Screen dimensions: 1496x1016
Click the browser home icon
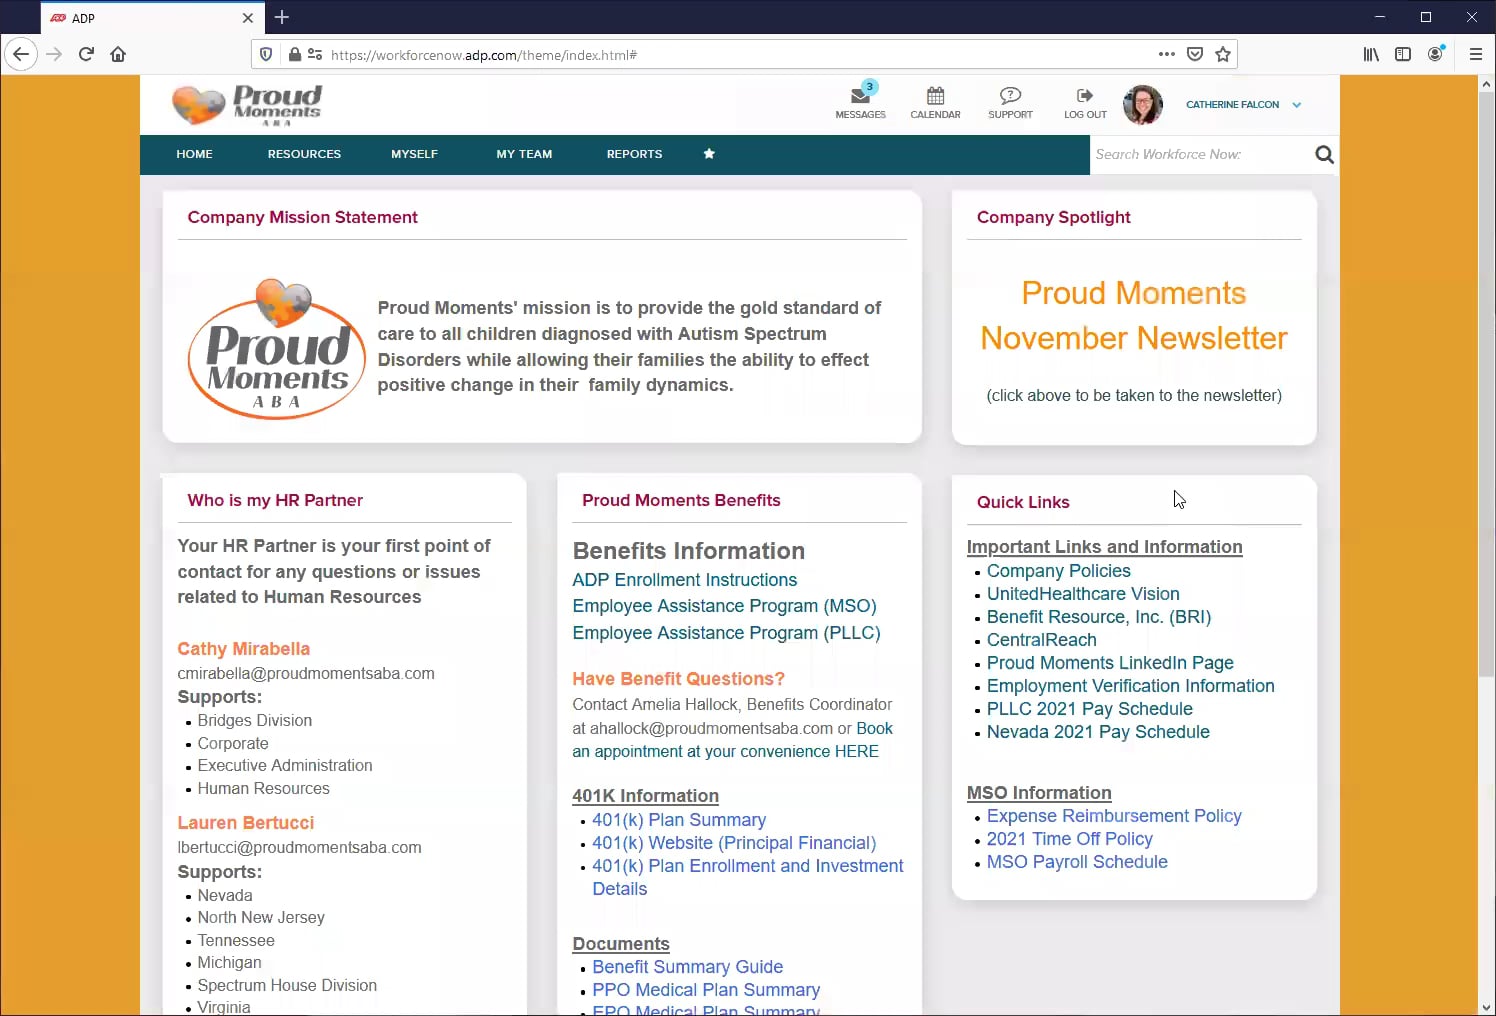tap(118, 54)
